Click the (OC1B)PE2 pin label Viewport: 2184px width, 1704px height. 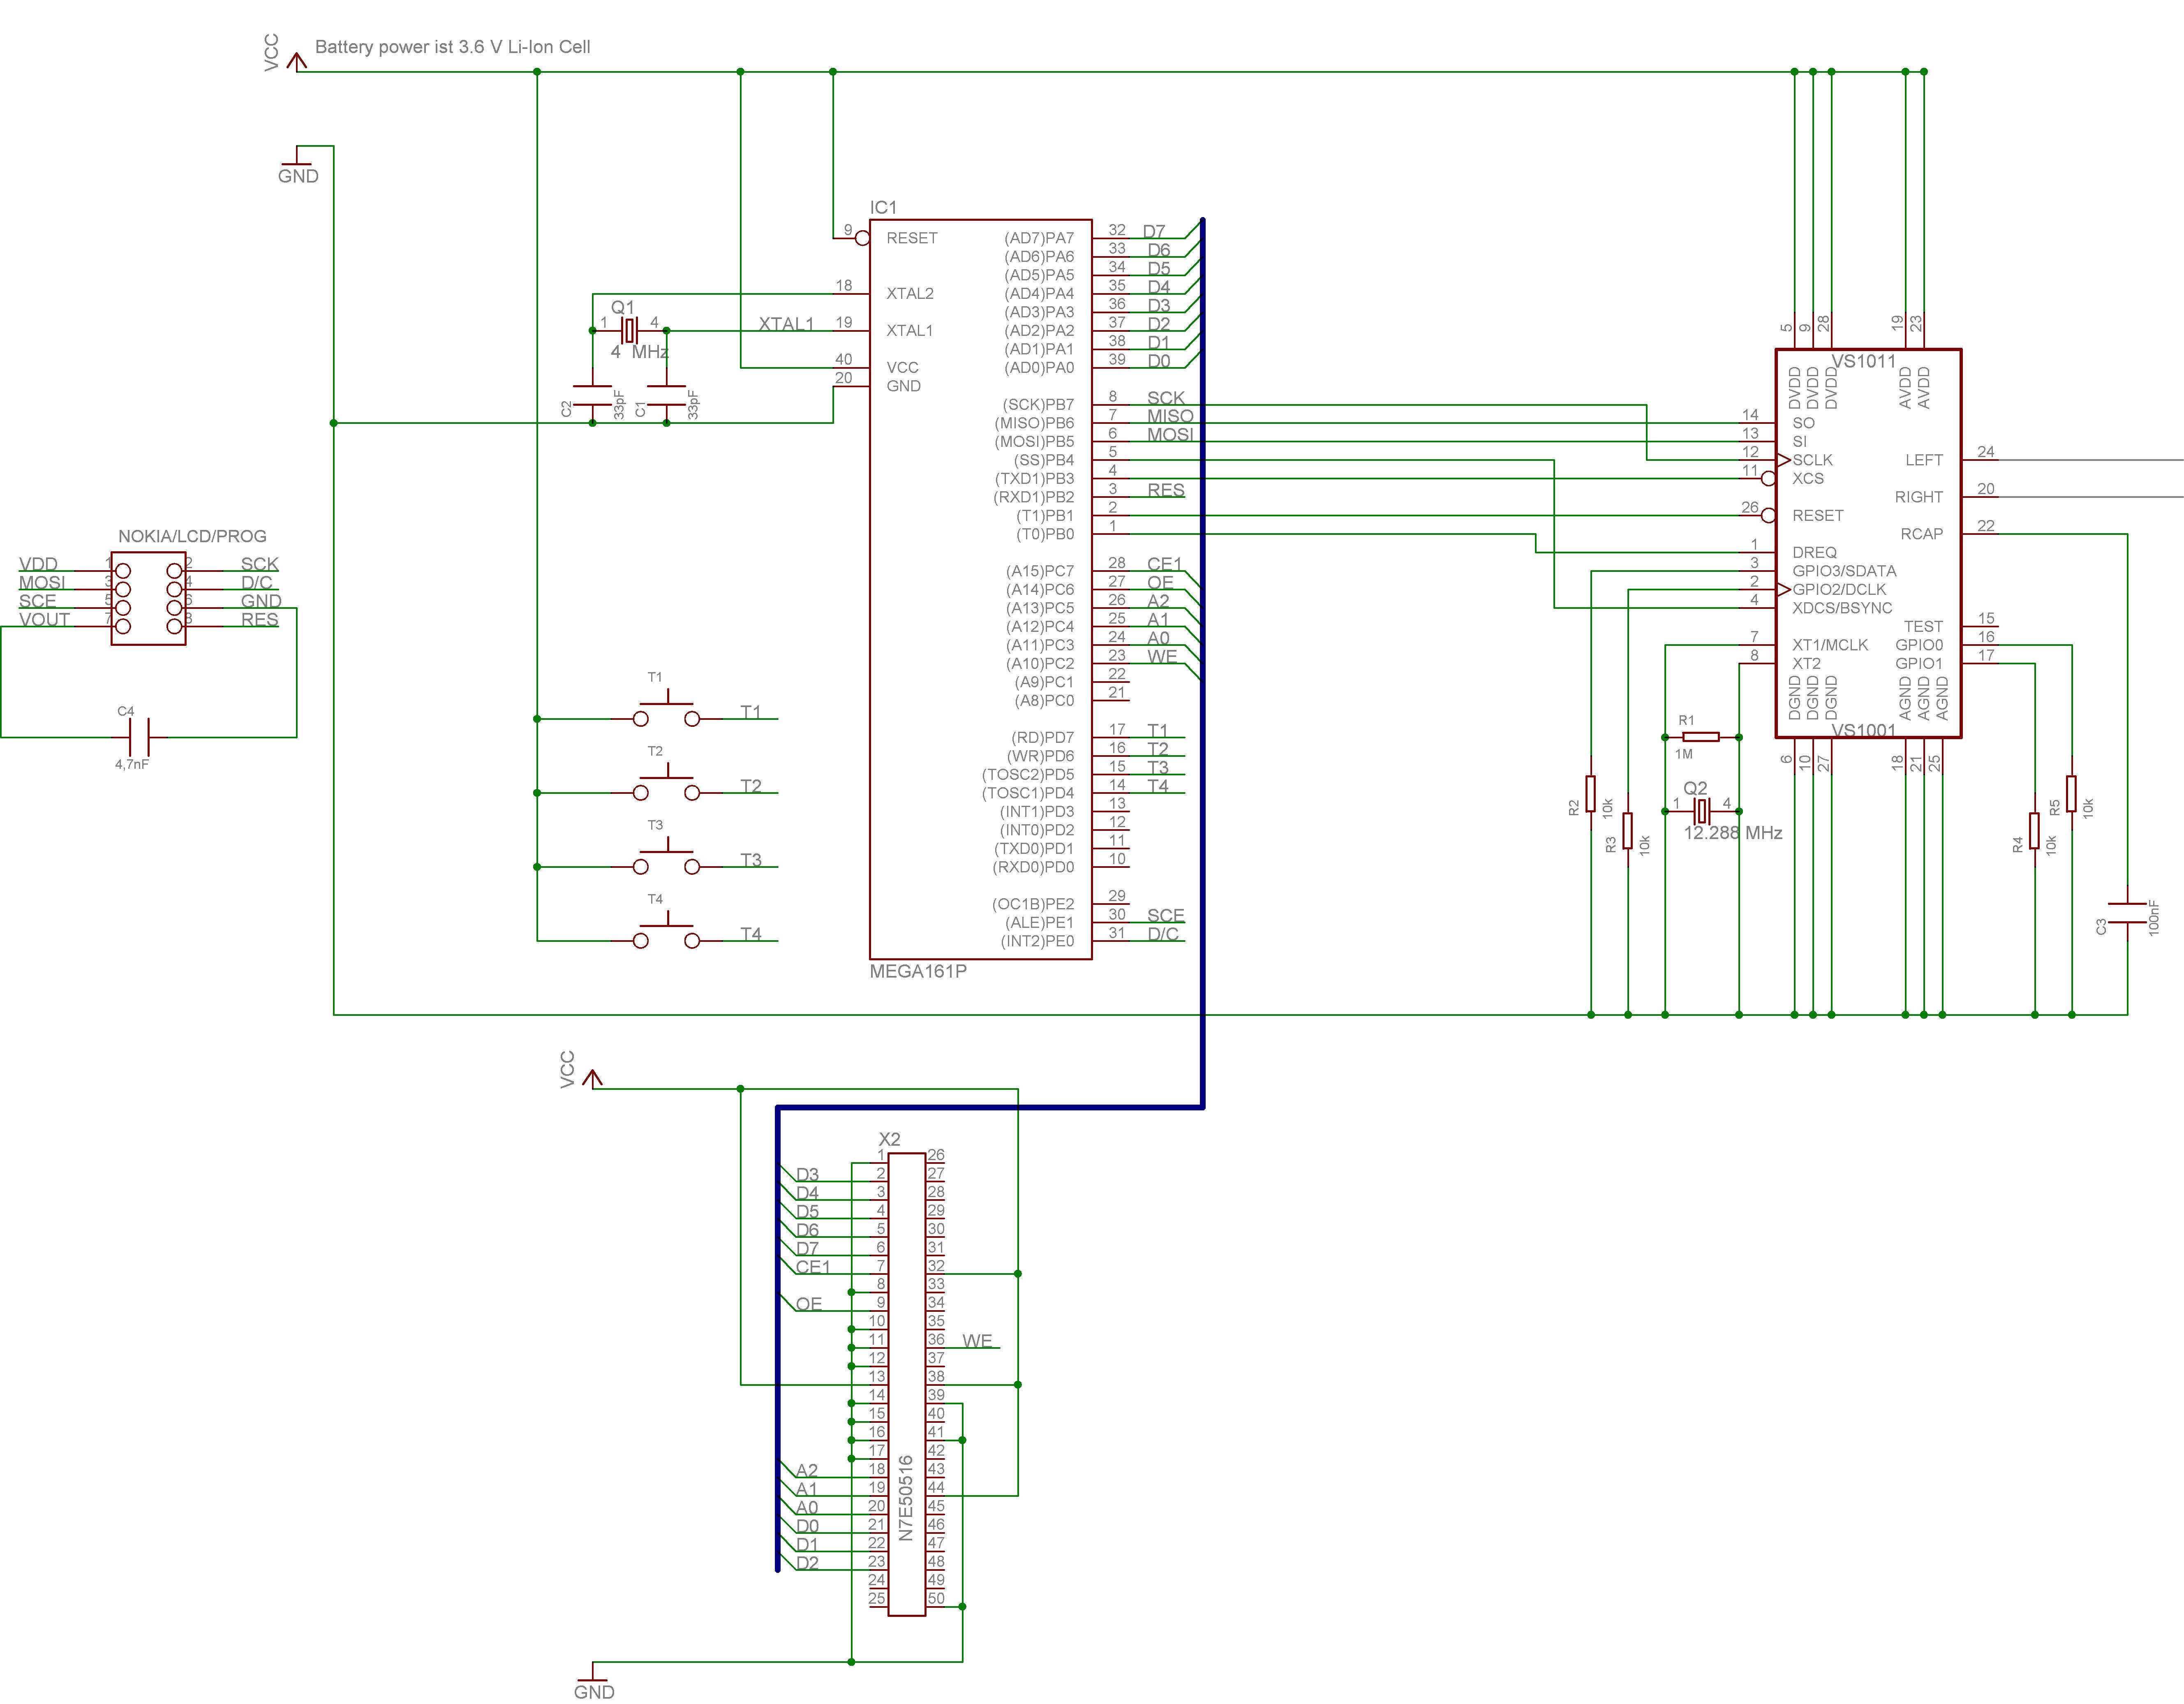point(1033,904)
